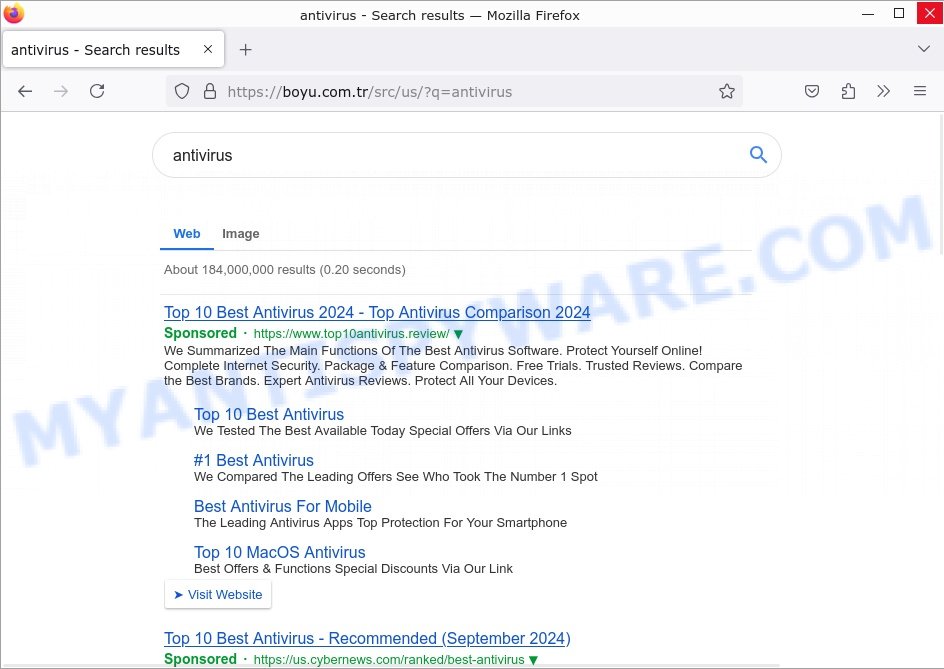This screenshot has width=944, height=669.
Task: Close the antivirus search results tab
Action: point(208,49)
